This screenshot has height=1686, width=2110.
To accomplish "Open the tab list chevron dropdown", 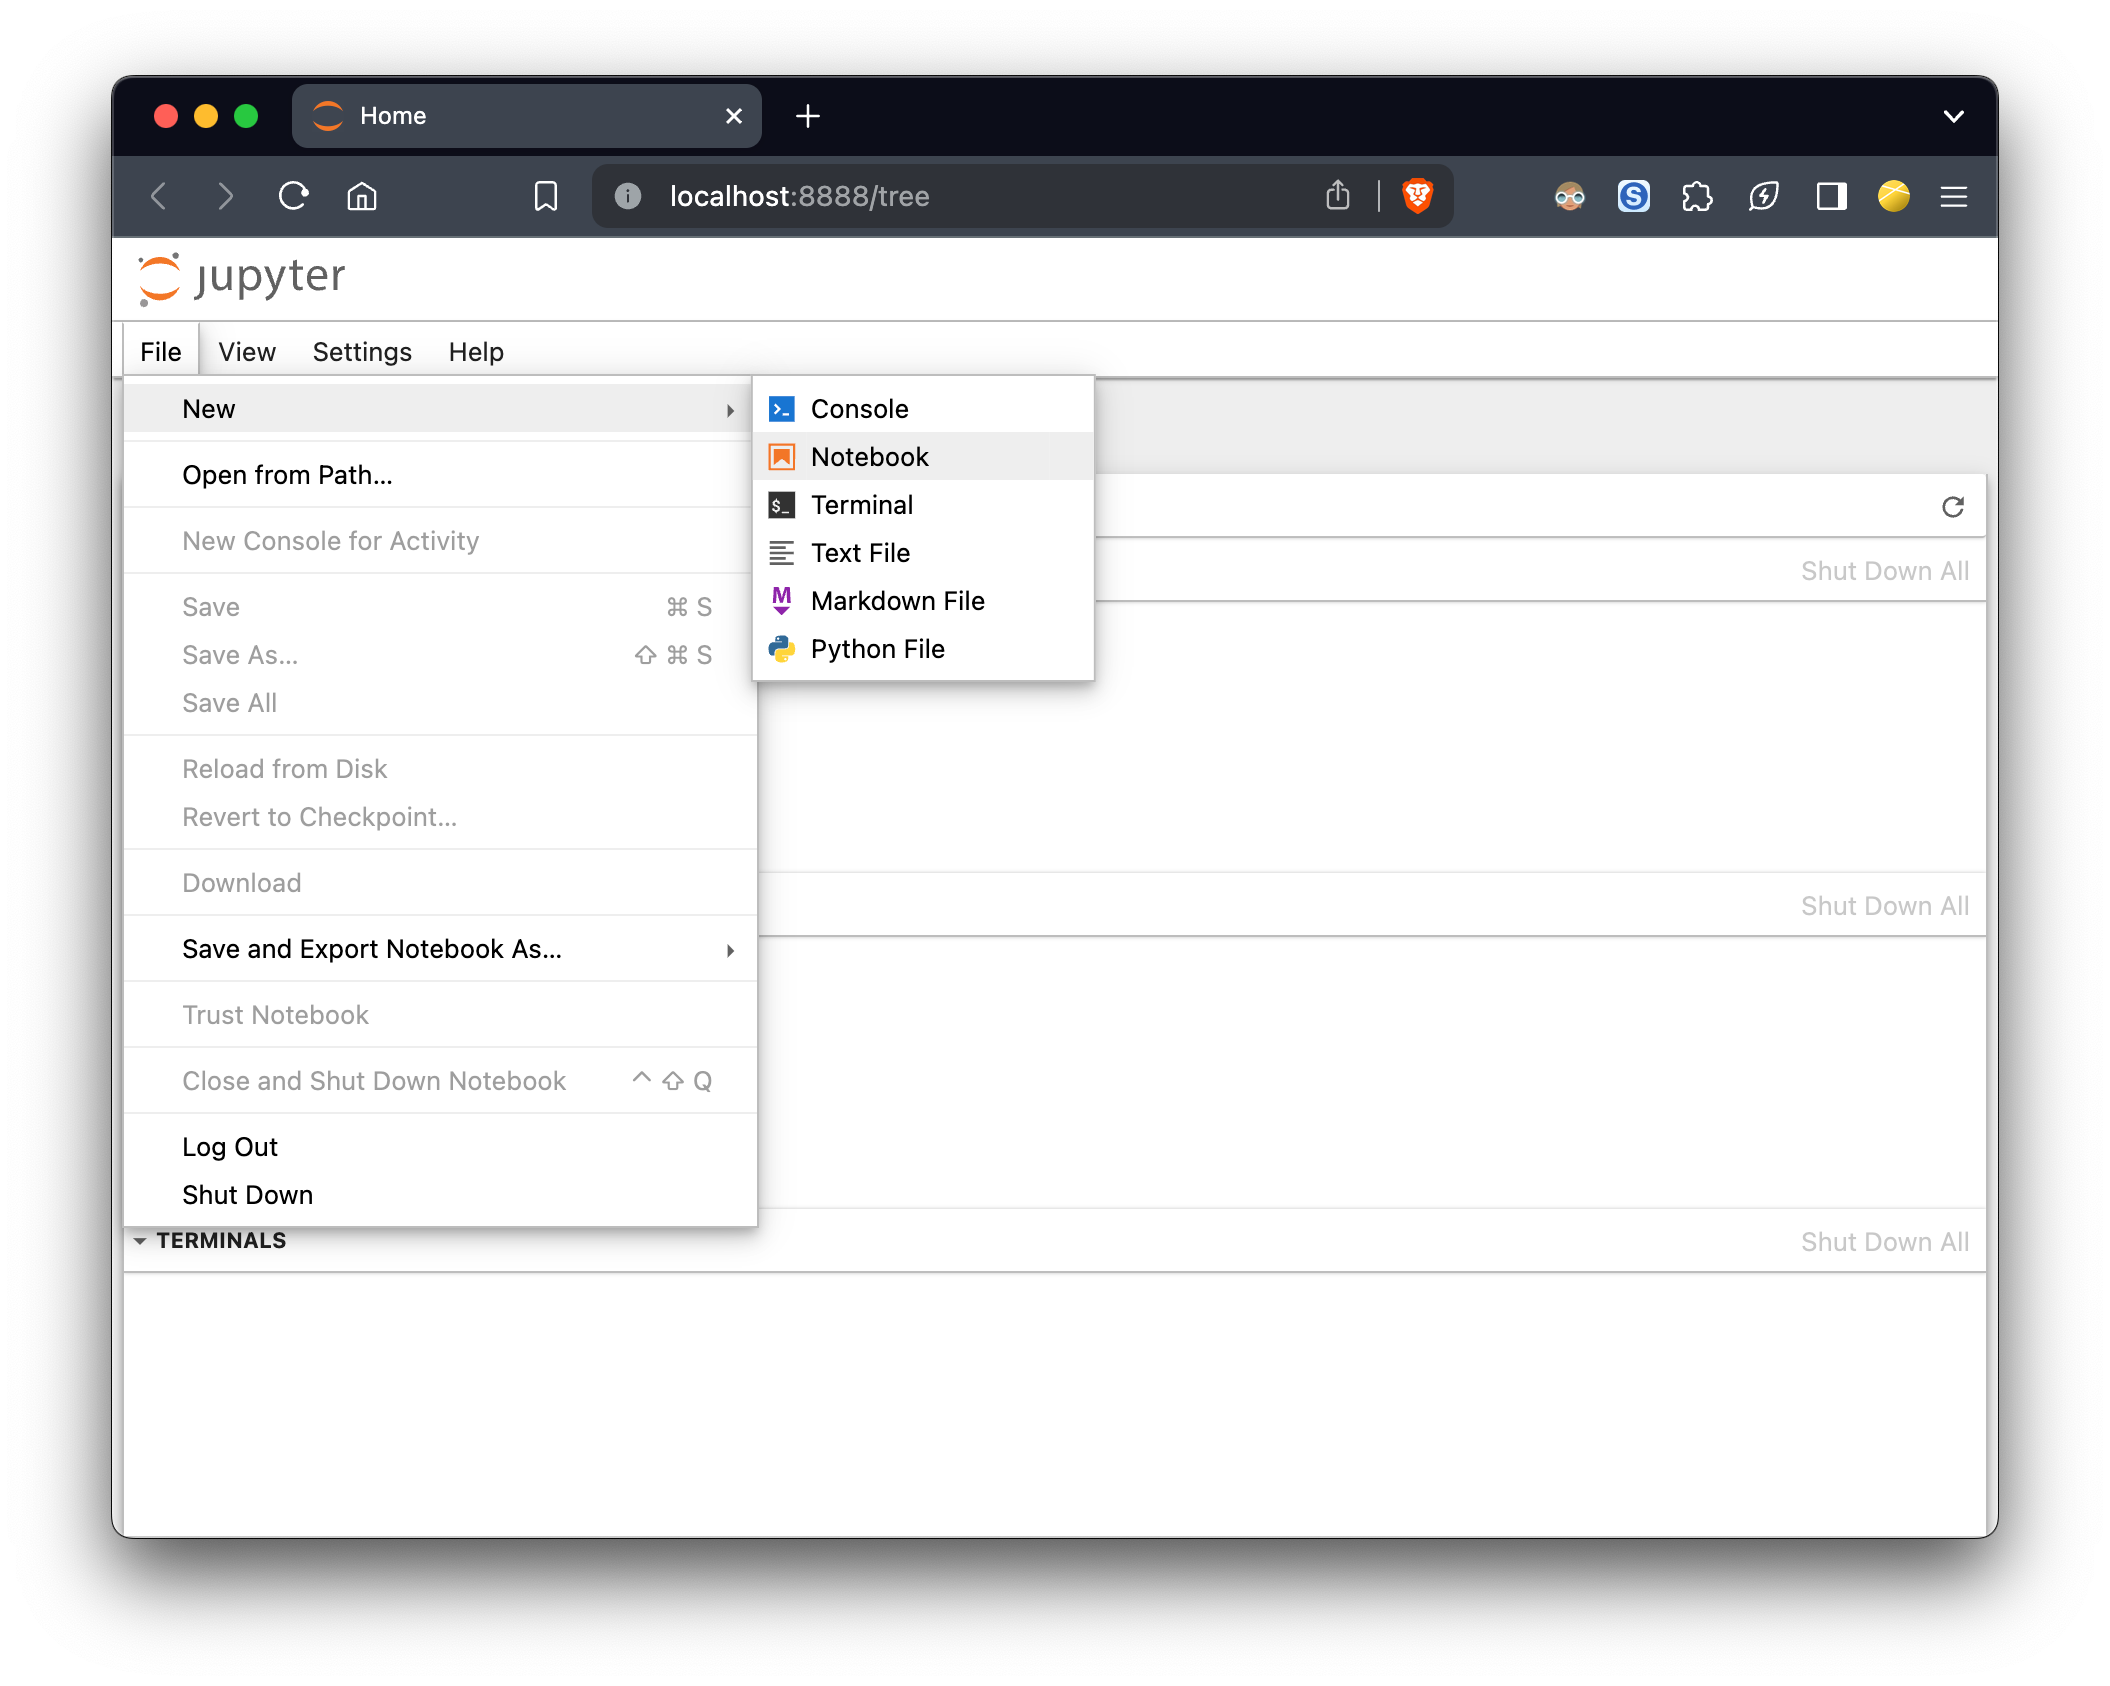I will [1953, 116].
